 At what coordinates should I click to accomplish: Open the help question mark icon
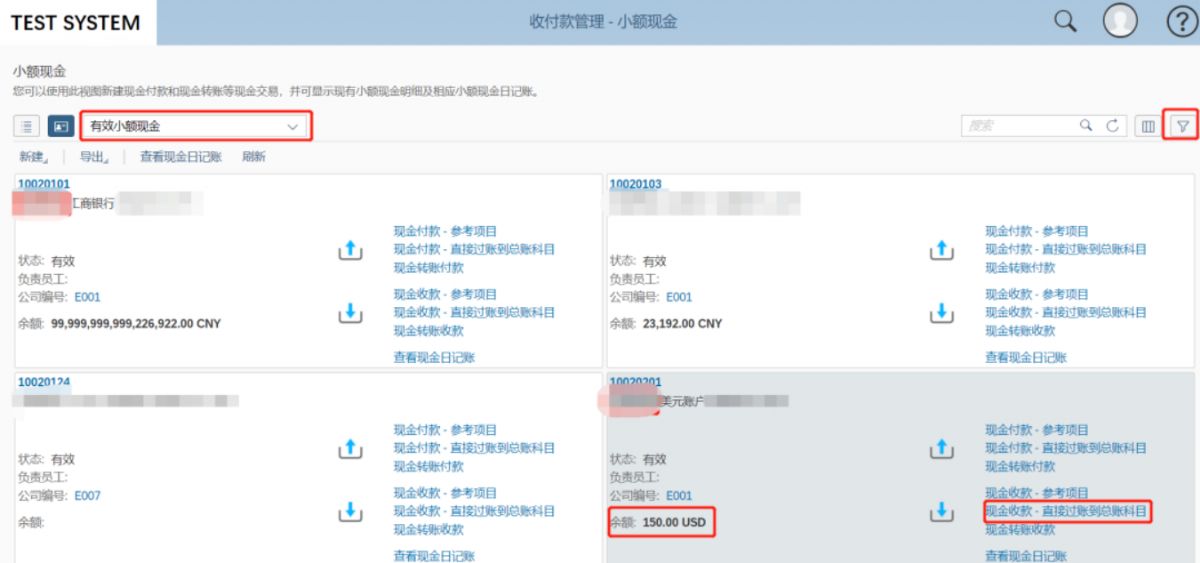pyautogui.click(x=1181, y=22)
